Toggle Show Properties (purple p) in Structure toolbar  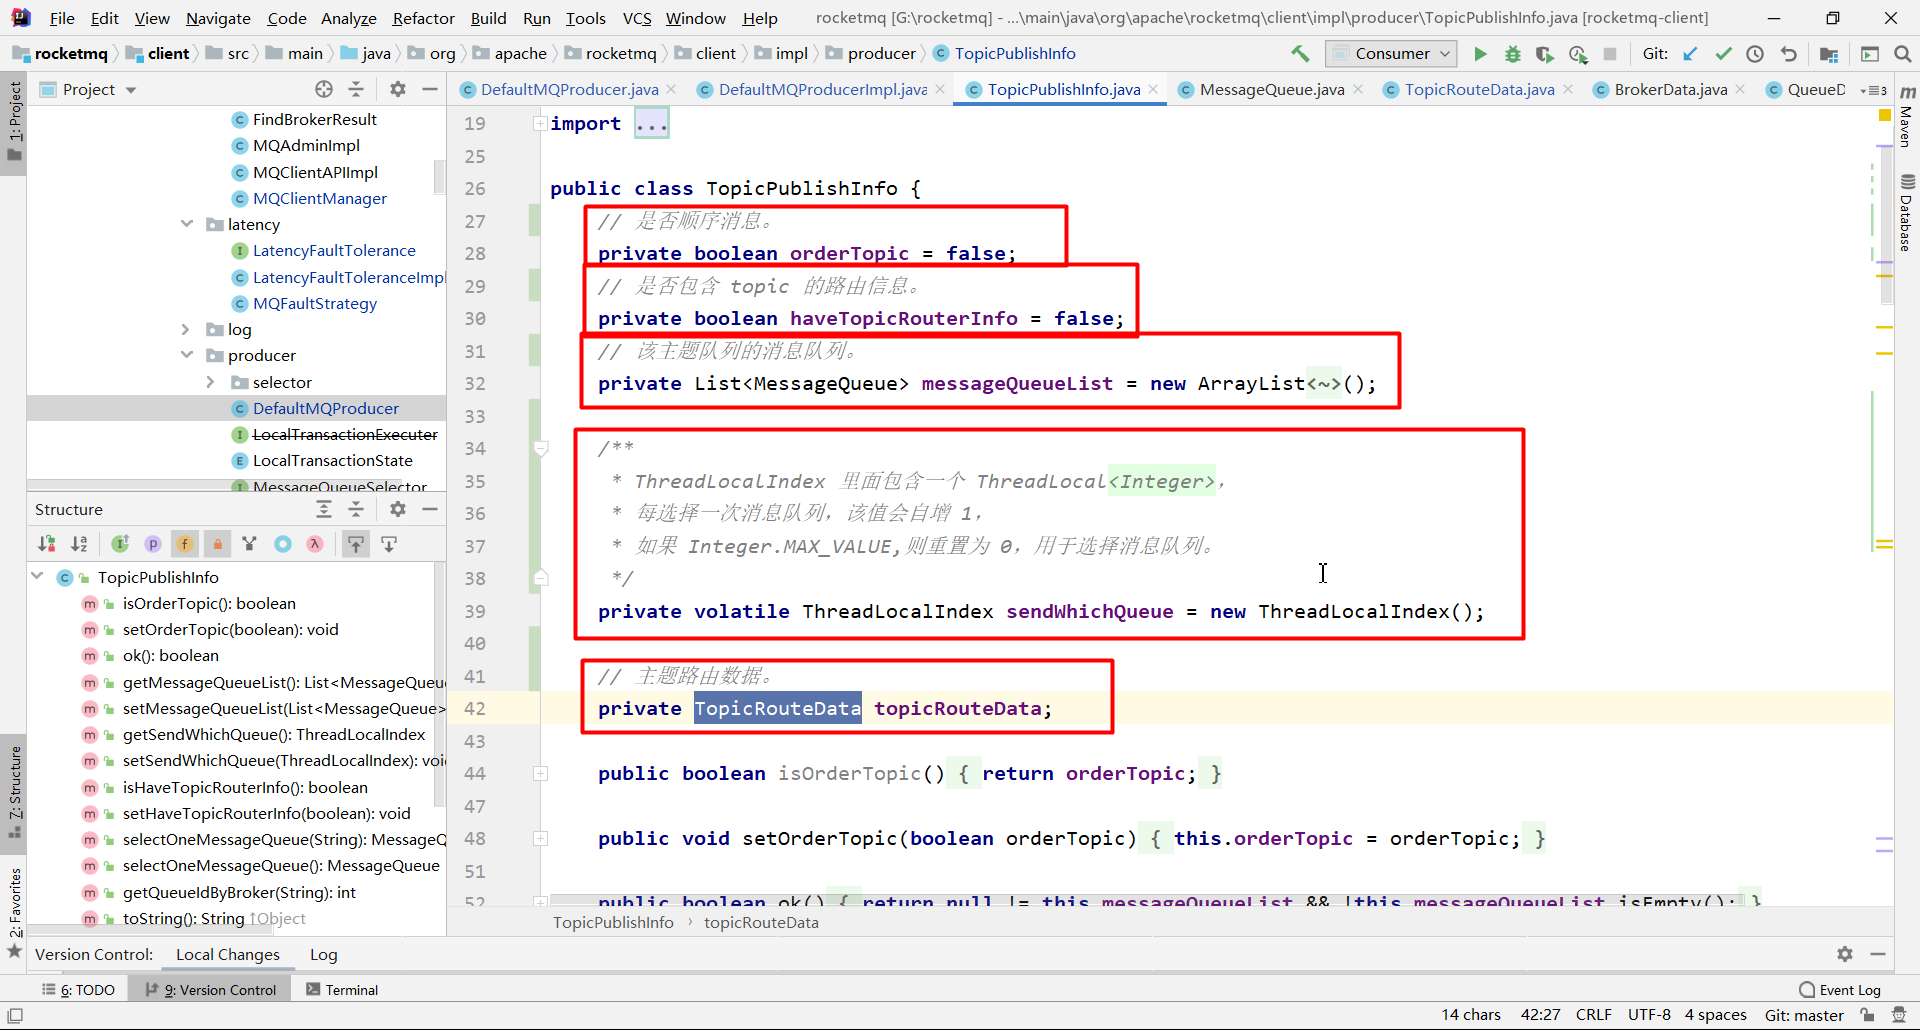[x=153, y=544]
